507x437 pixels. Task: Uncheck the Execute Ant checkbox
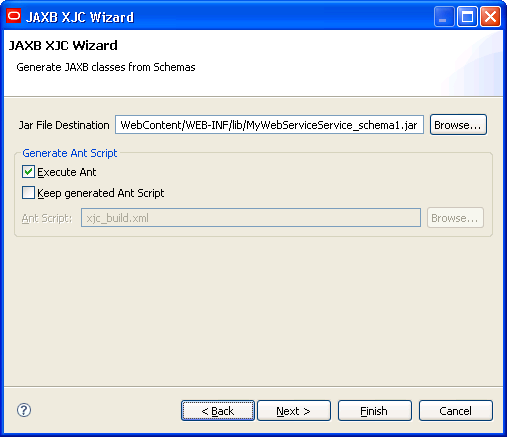pyautogui.click(x=28, y=172)
